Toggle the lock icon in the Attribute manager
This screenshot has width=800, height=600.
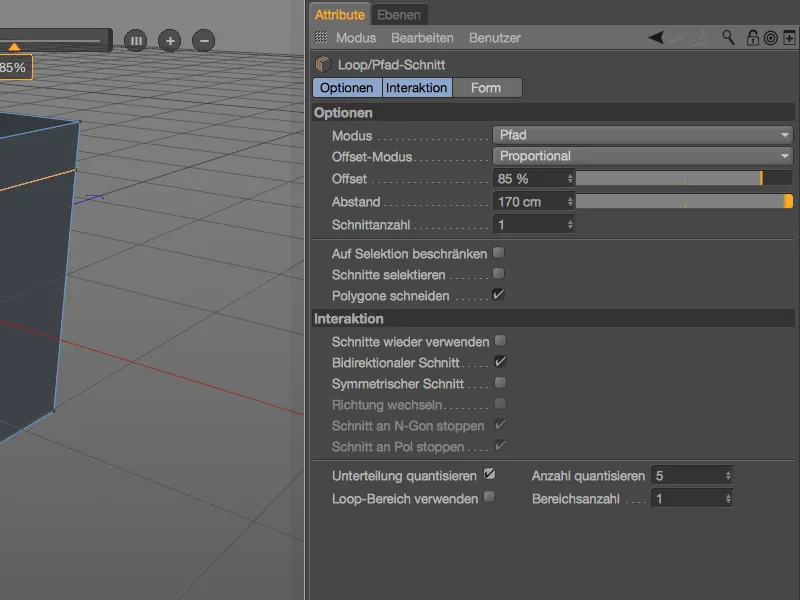753,38
